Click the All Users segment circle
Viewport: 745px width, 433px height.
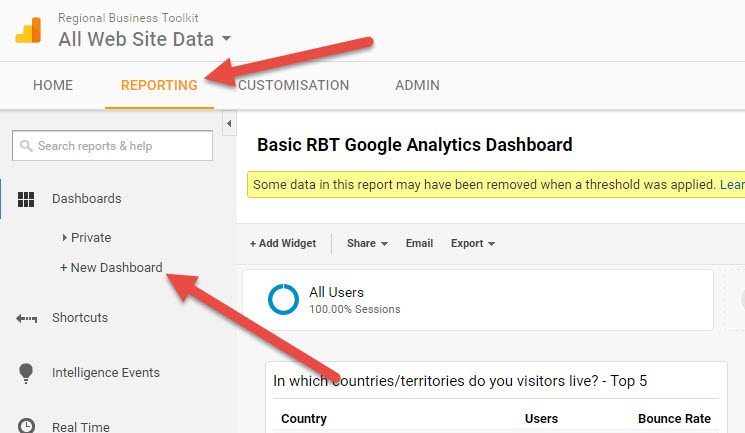[x=284, y=299]
